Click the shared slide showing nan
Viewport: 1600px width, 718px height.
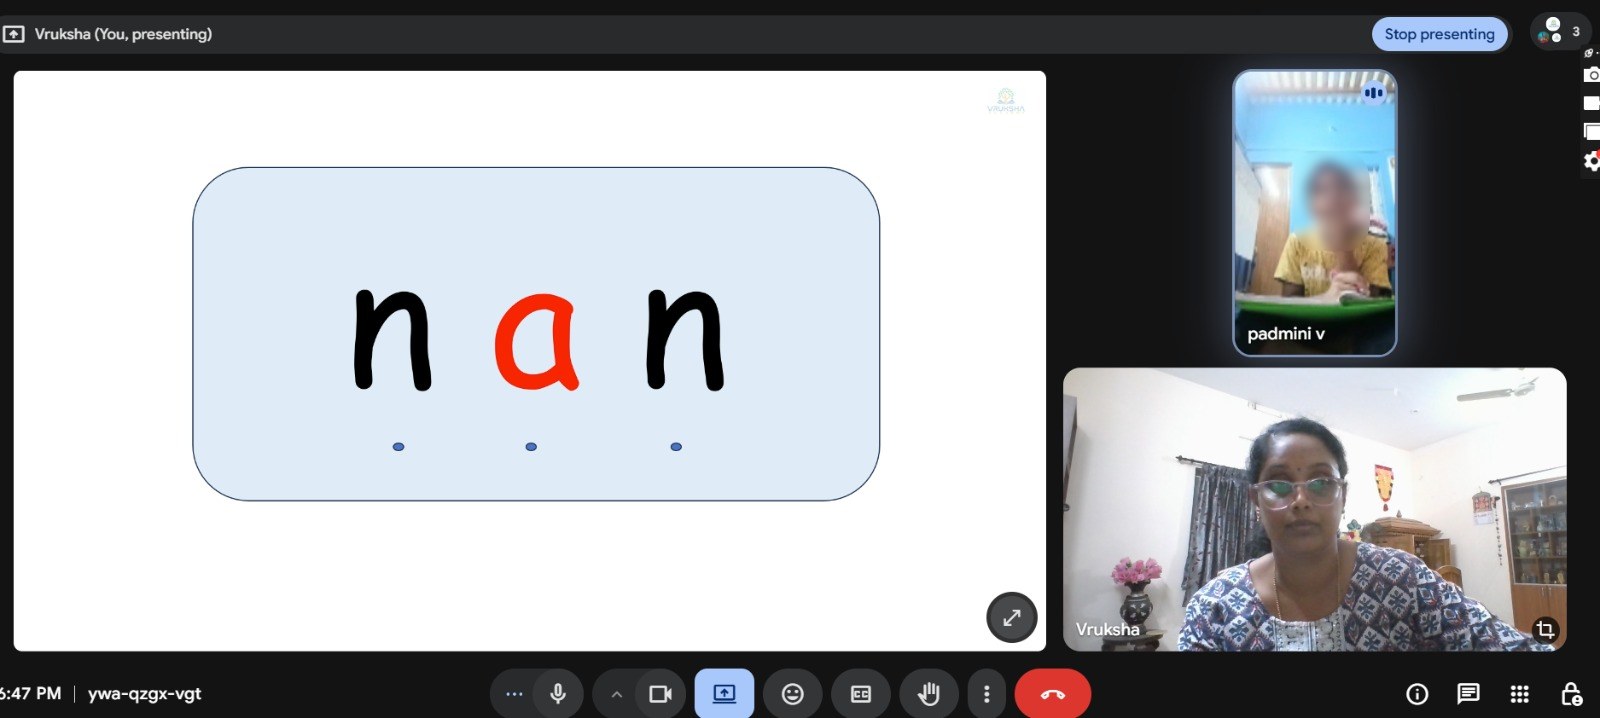pos(529,361)
